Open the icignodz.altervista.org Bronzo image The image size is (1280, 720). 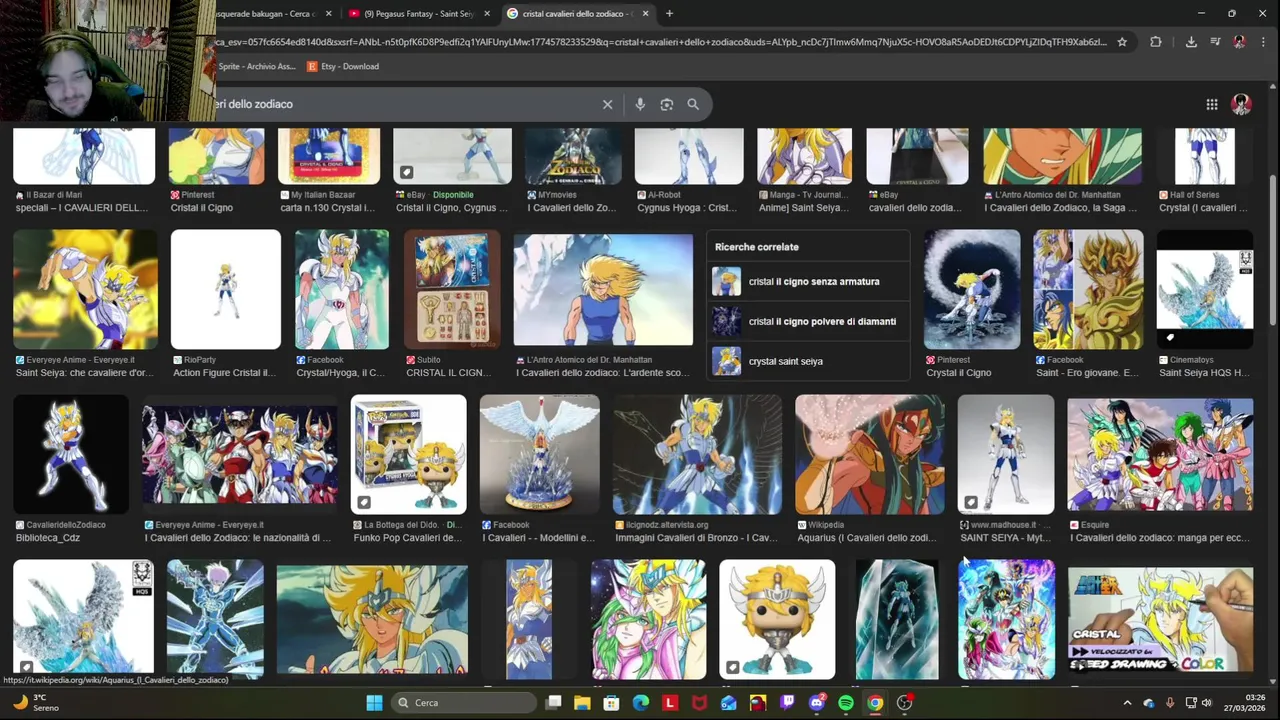[697, 454]
